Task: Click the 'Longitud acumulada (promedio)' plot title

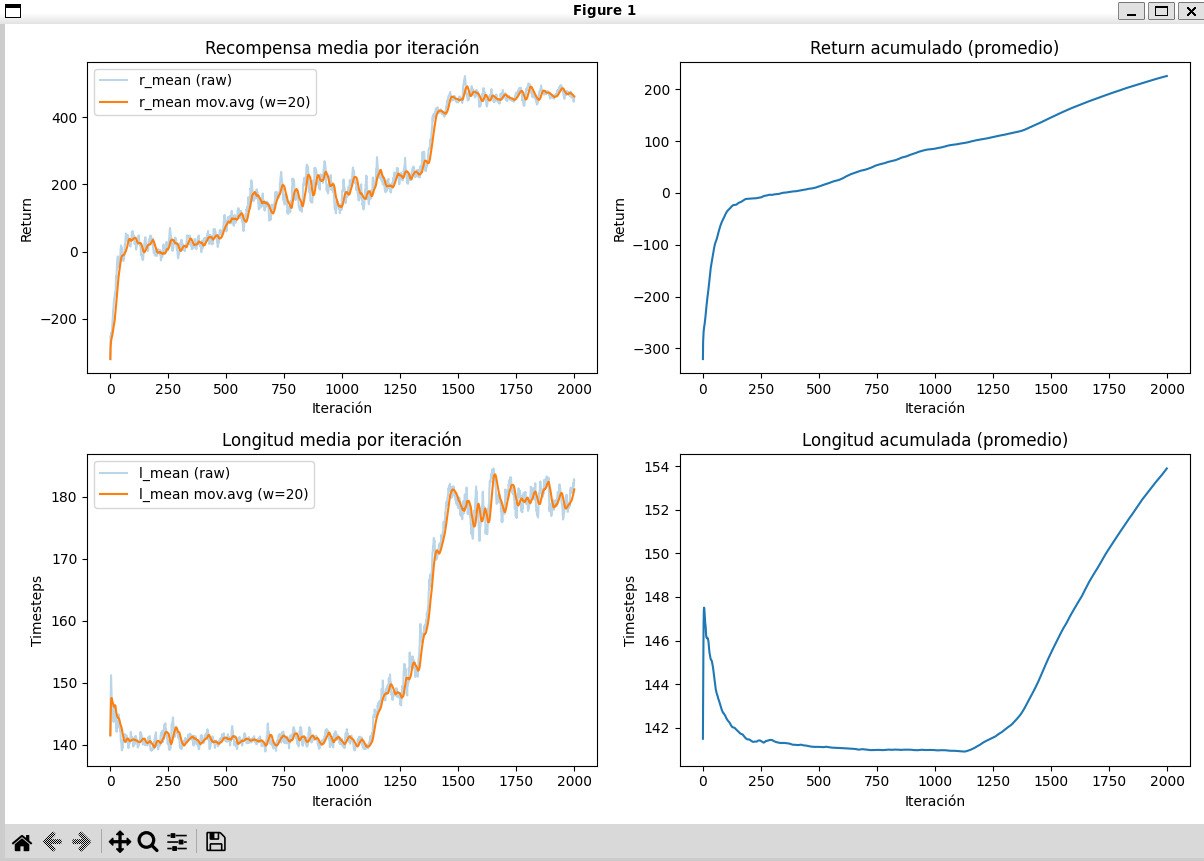Action: coord(934,440)
